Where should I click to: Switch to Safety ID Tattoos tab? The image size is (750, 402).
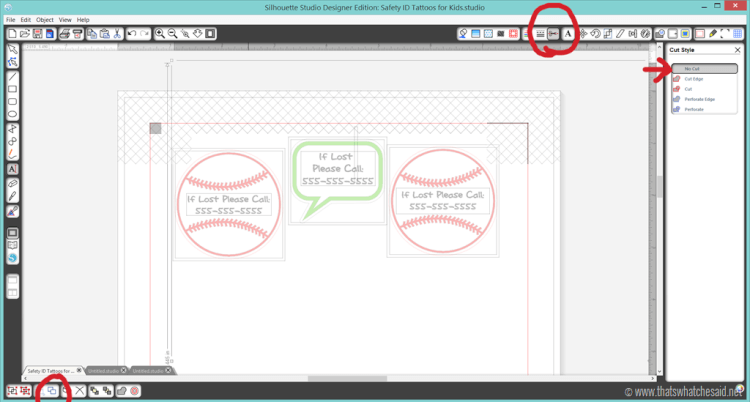point(52,371)
